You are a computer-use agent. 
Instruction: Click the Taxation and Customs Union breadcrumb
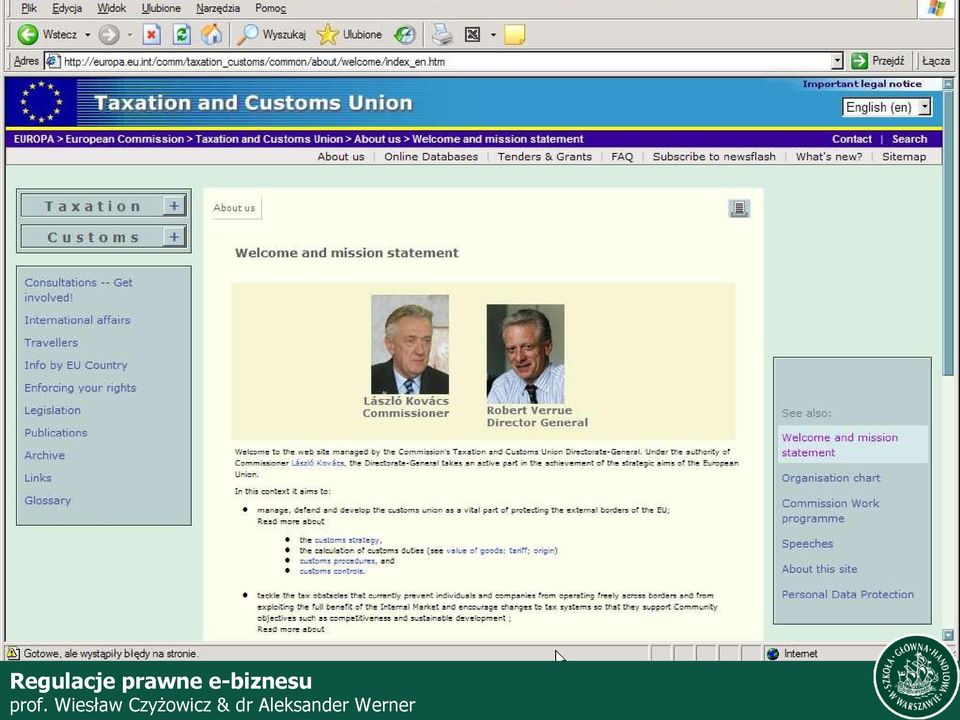click(269, 139)
